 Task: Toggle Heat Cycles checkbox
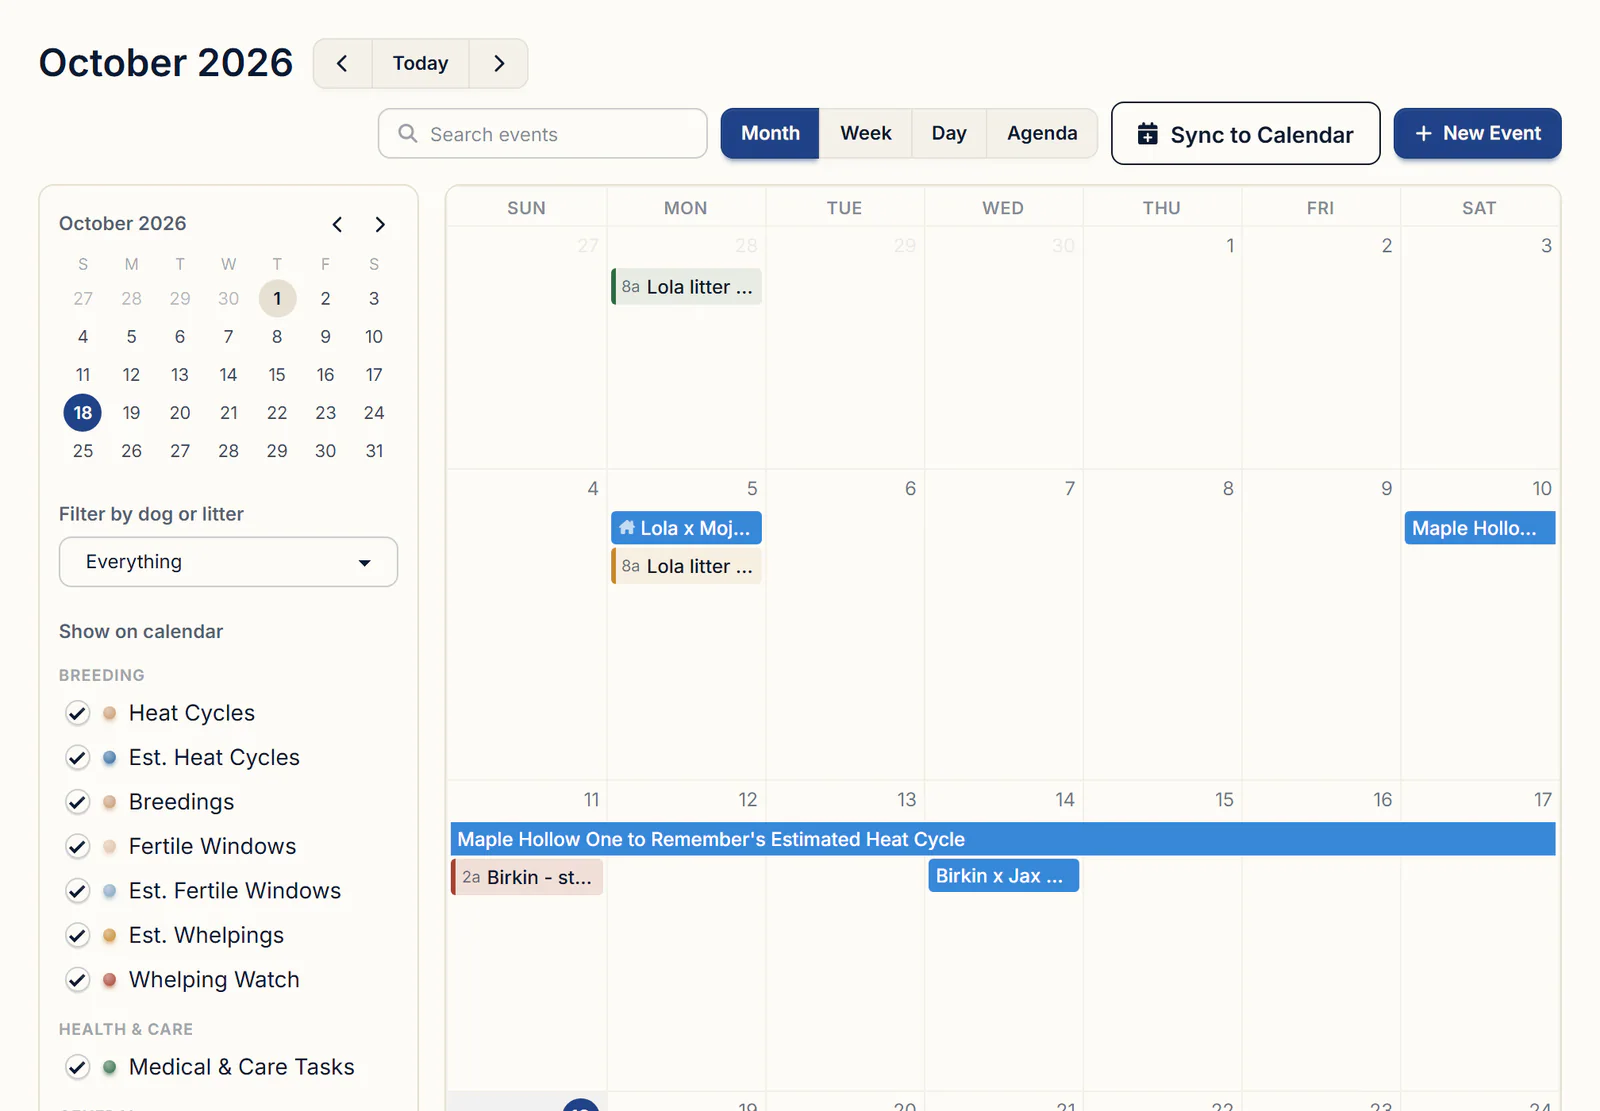click(x=77, y=713)
